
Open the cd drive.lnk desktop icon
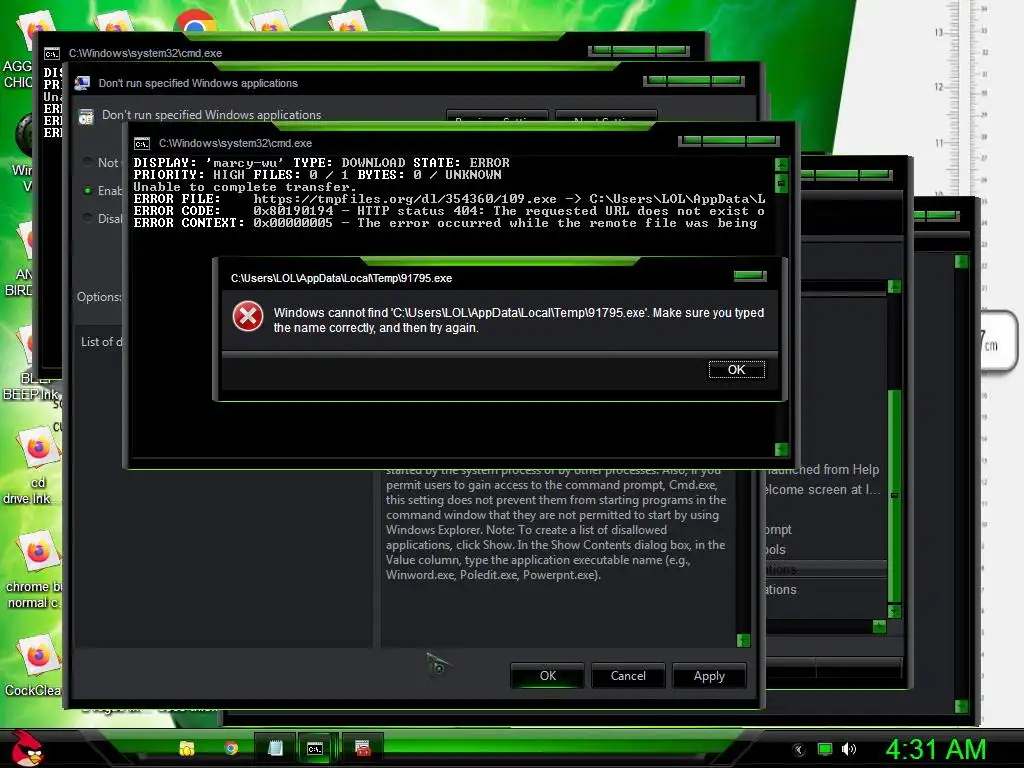tap(33, 466)
